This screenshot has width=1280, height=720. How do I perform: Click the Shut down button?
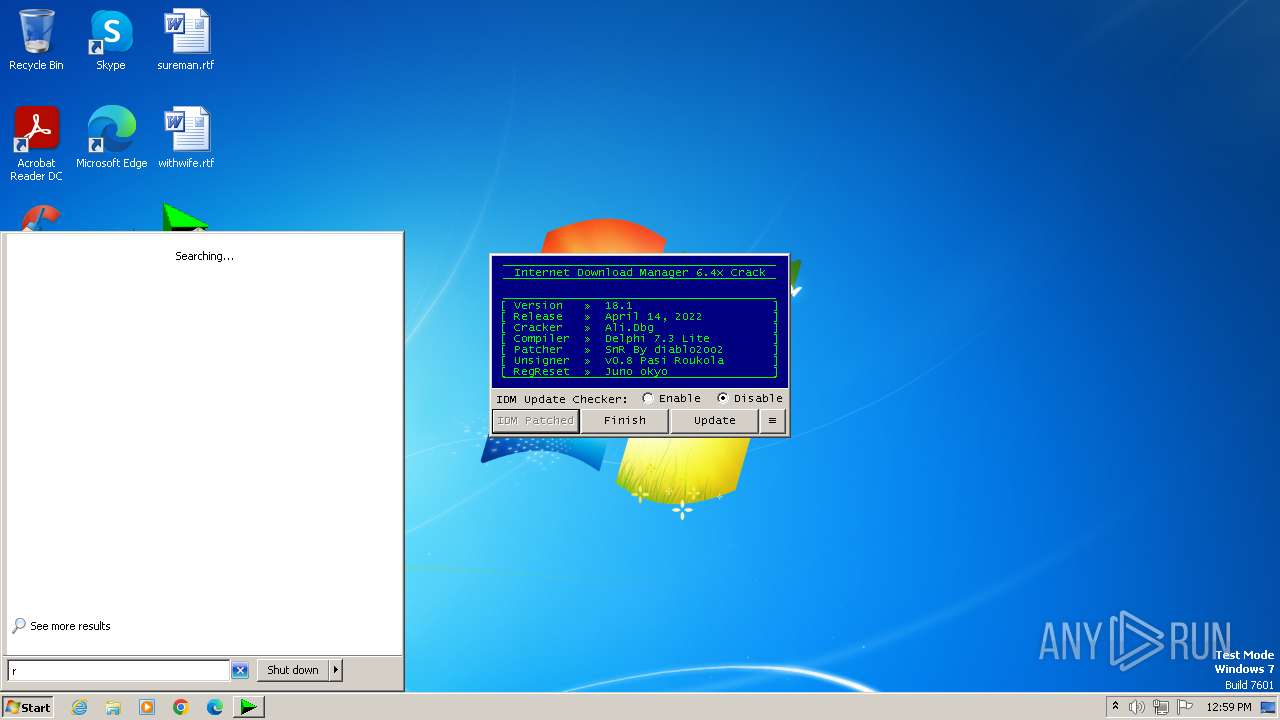(x=293, y=670)
